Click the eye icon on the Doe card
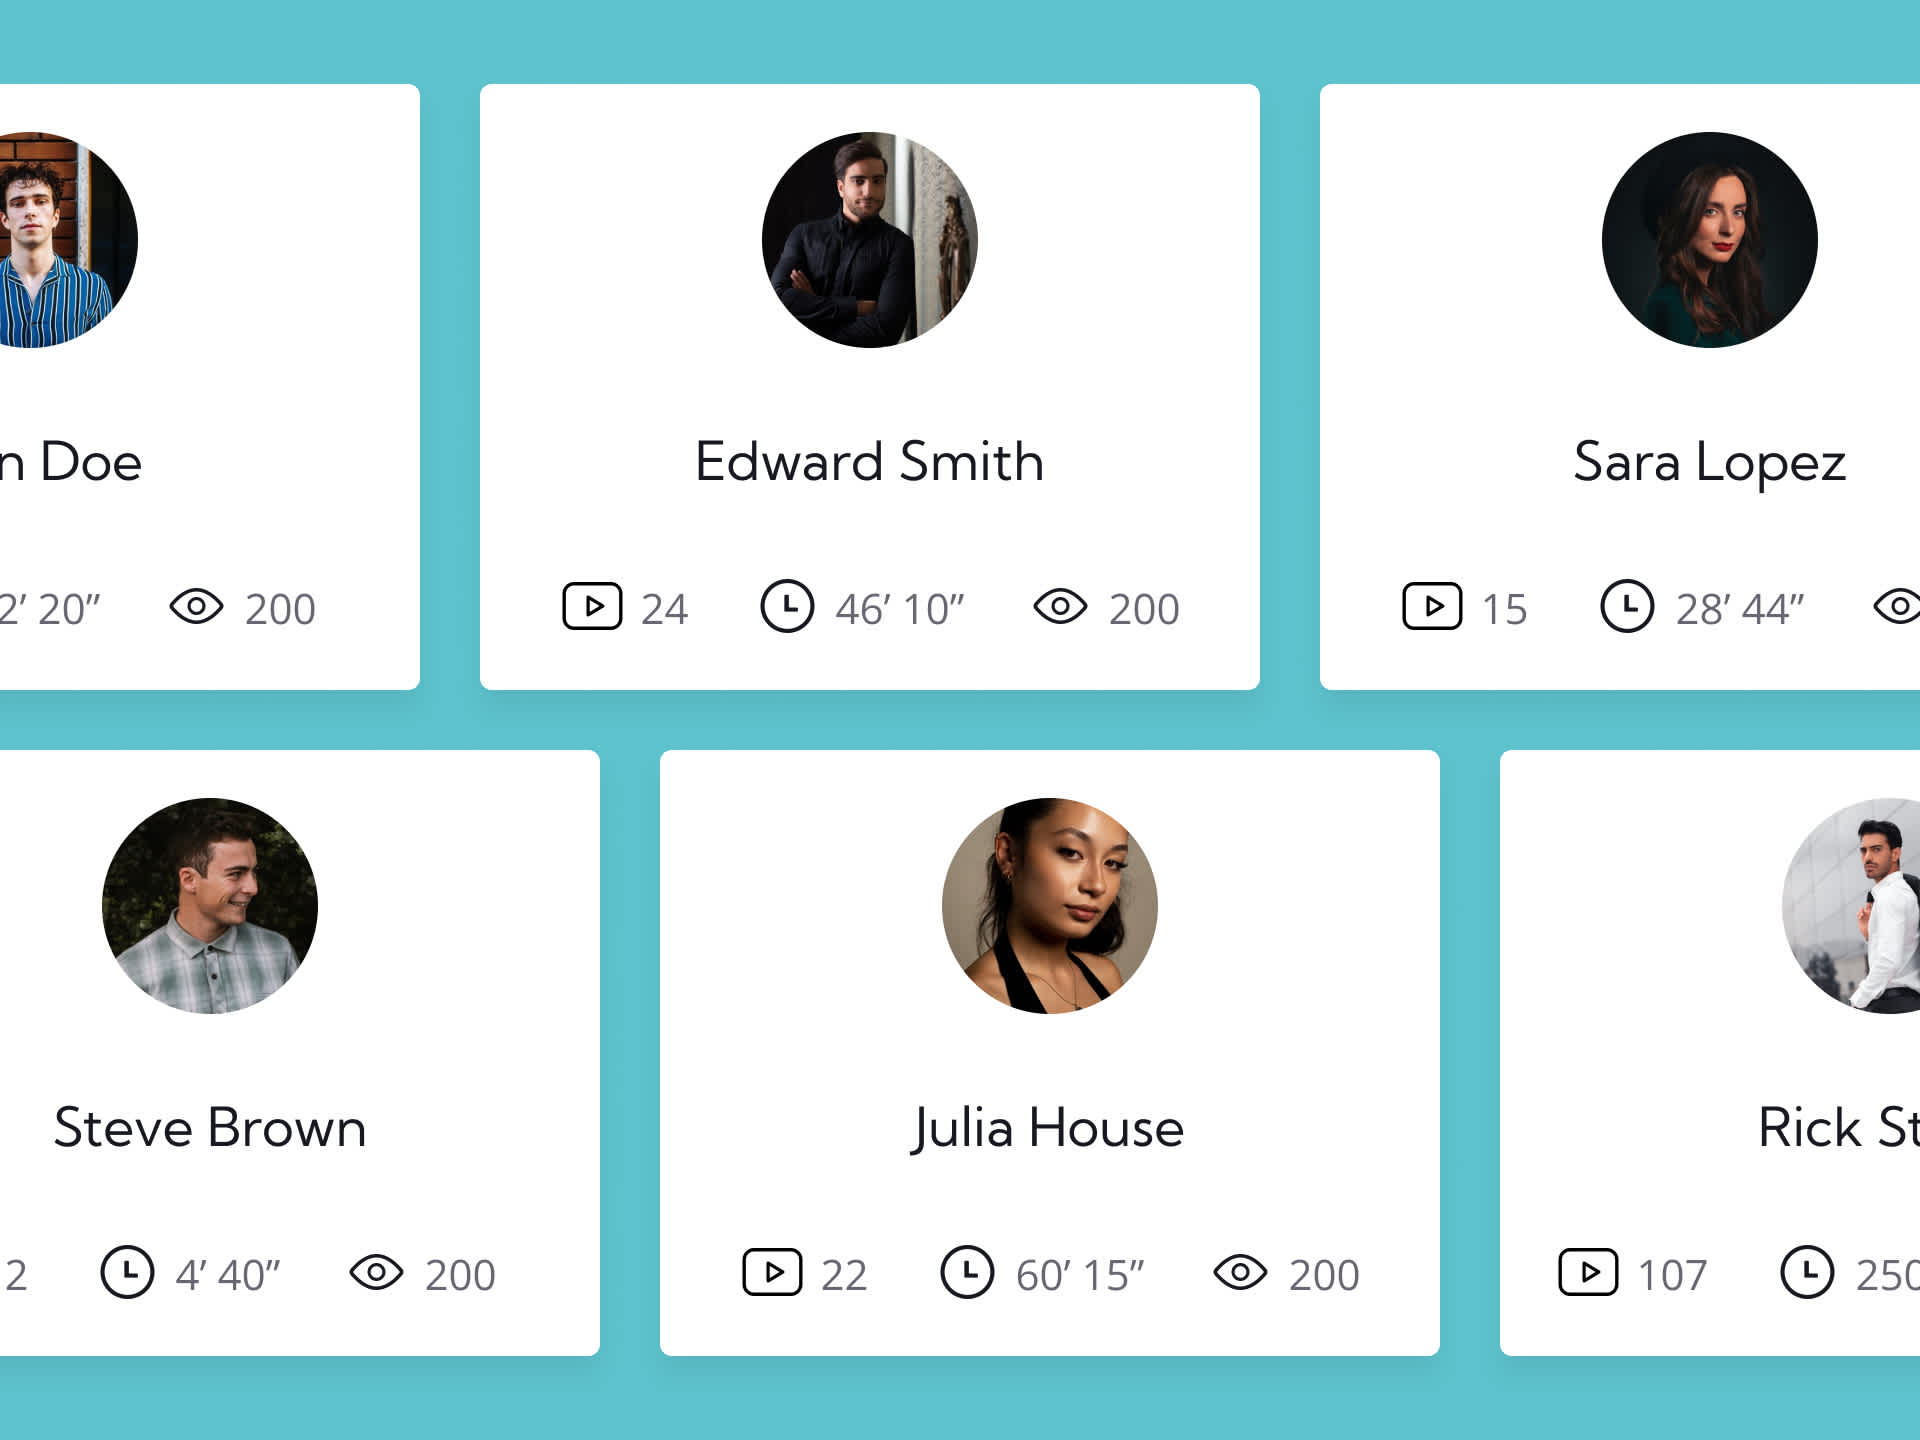 coord(196,606)
